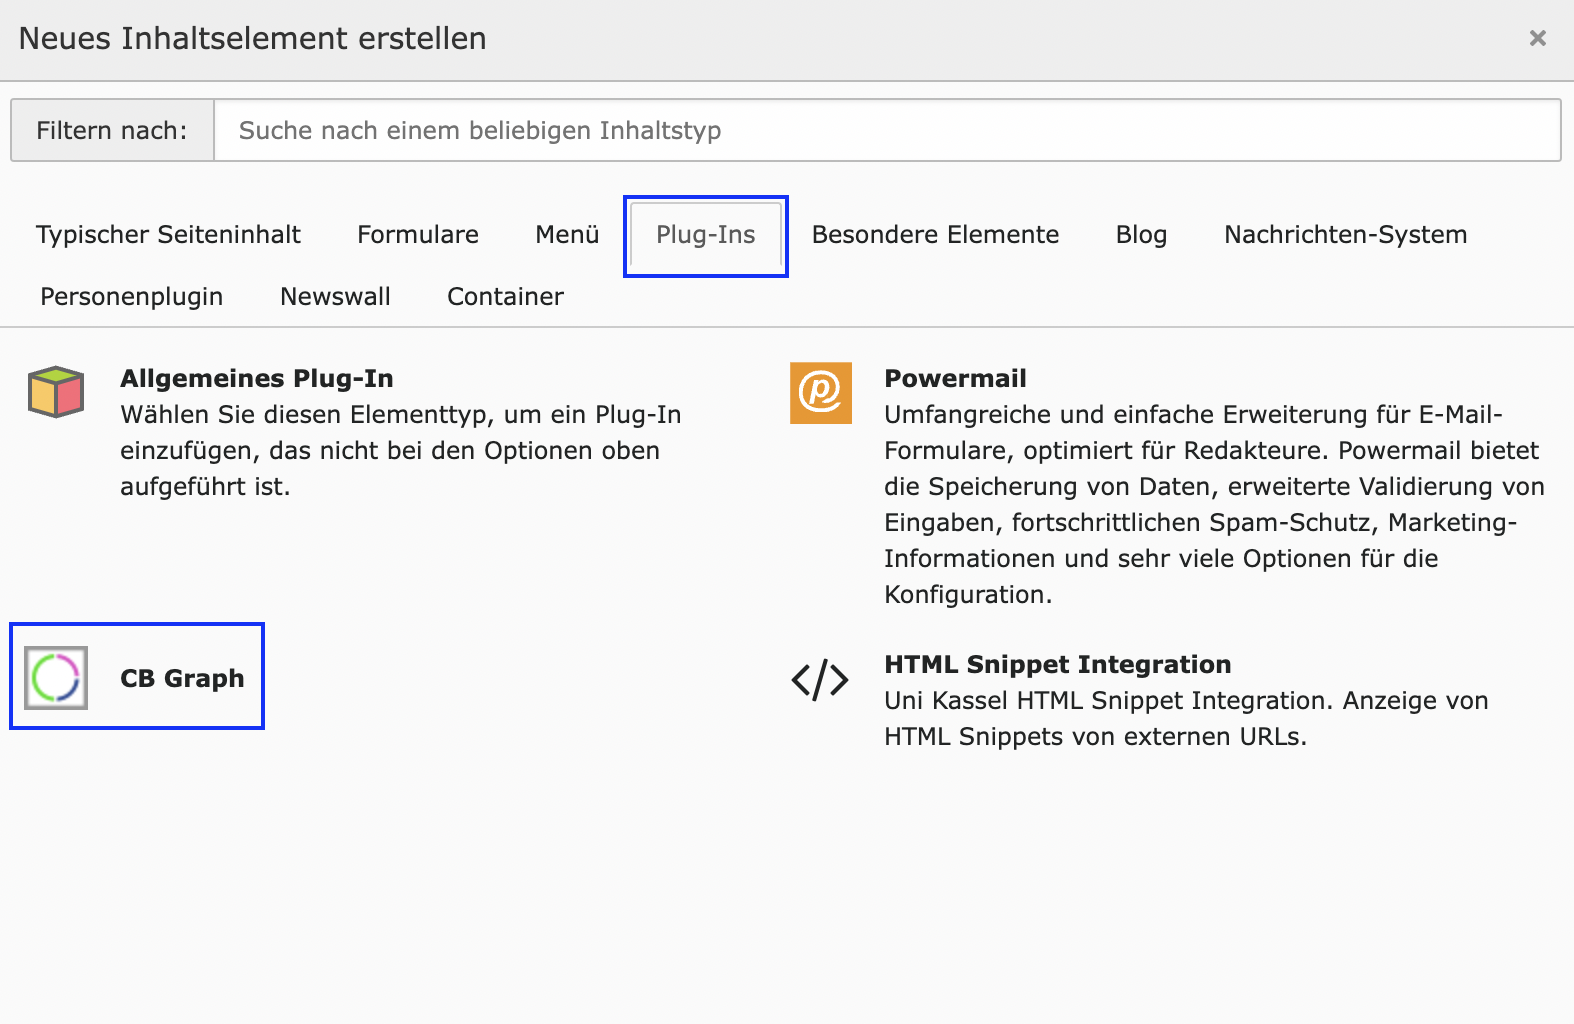1574x1024 pixels.
Task: Select the Menü tab
Action: click(x=567, y=235)
